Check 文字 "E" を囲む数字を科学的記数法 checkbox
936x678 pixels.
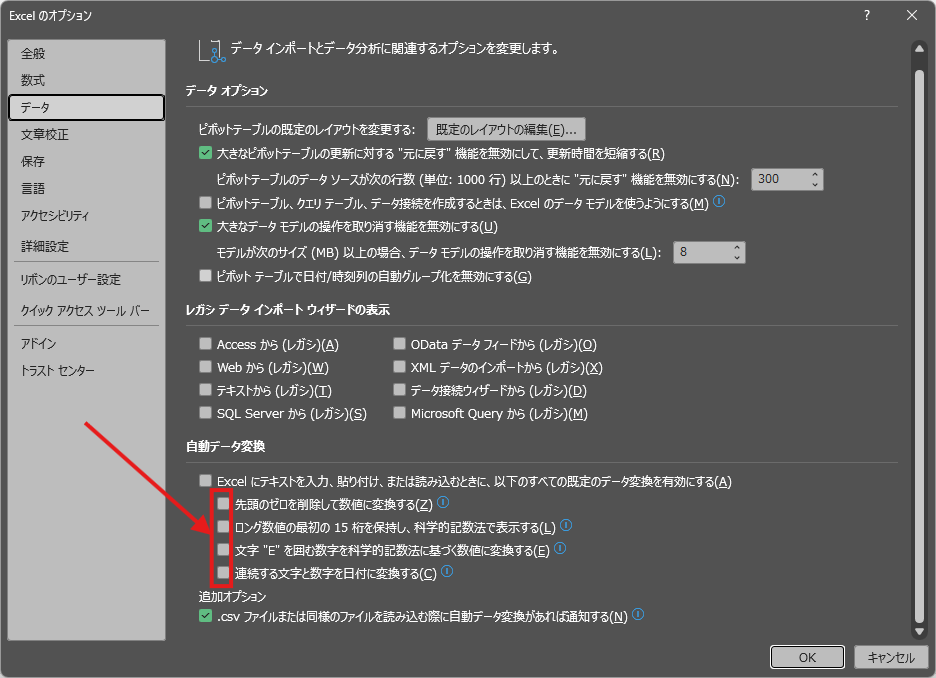[223, 550]
